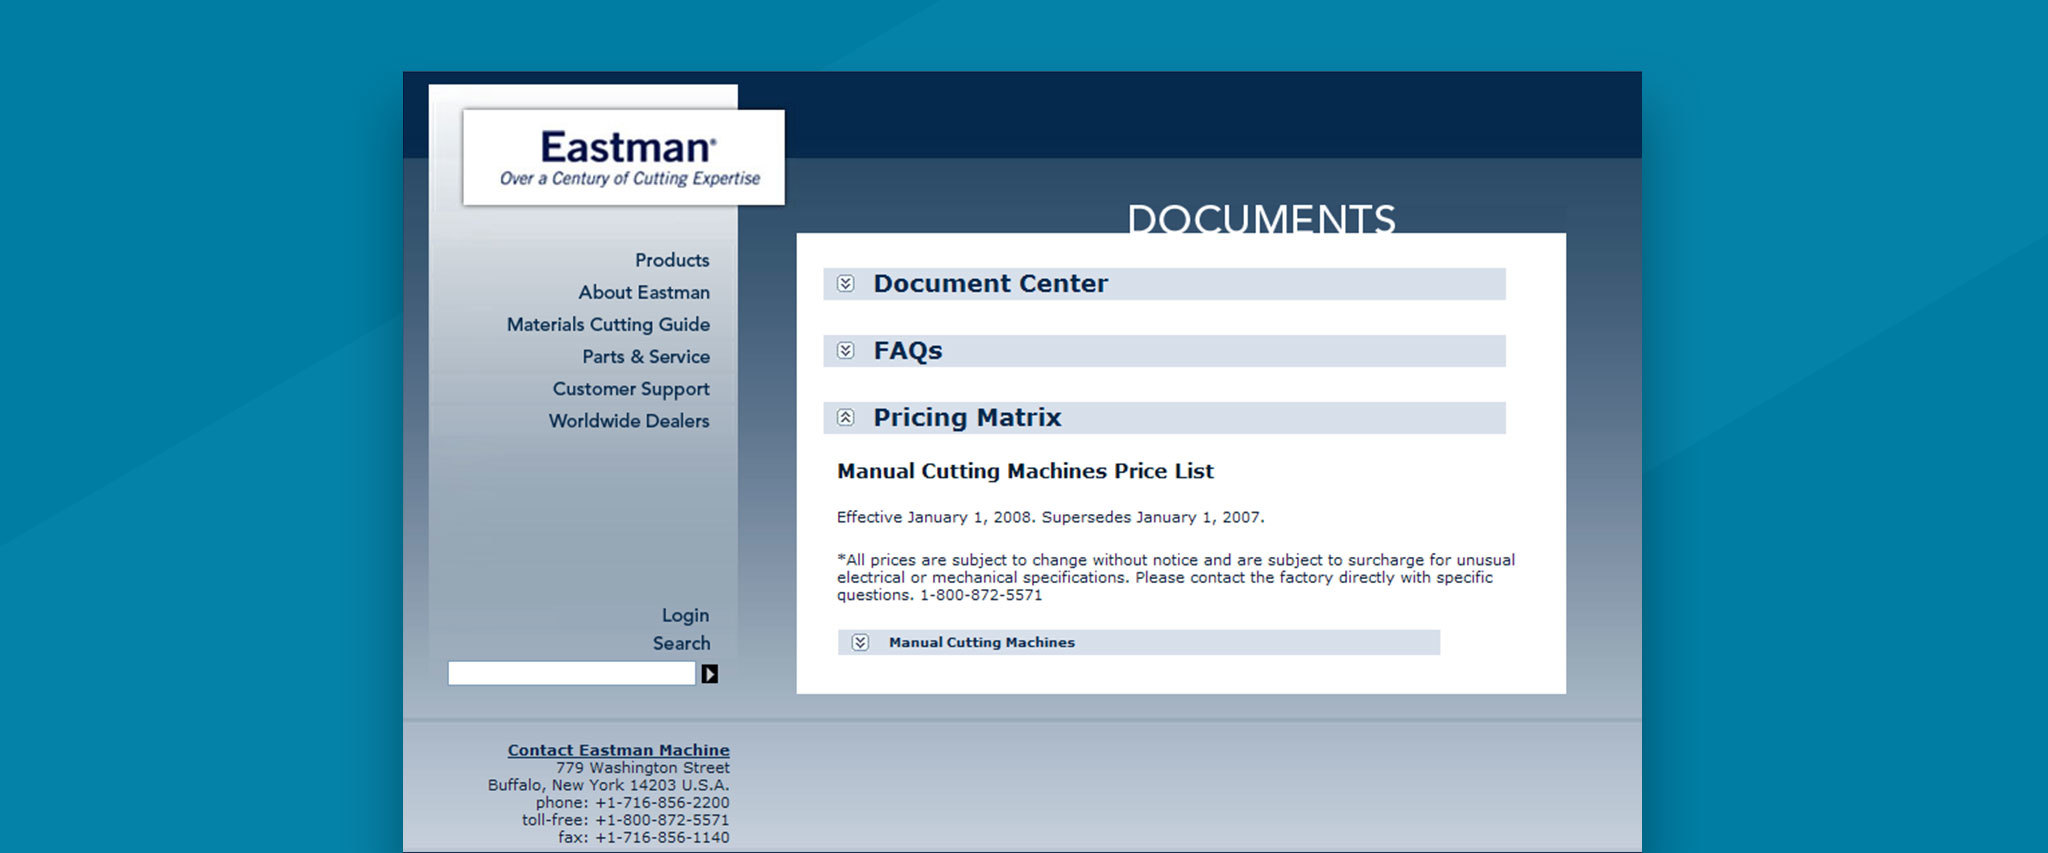Click the Eastman logo
The height and width of the screenshot is (853, 2048).
click(623, 158)
